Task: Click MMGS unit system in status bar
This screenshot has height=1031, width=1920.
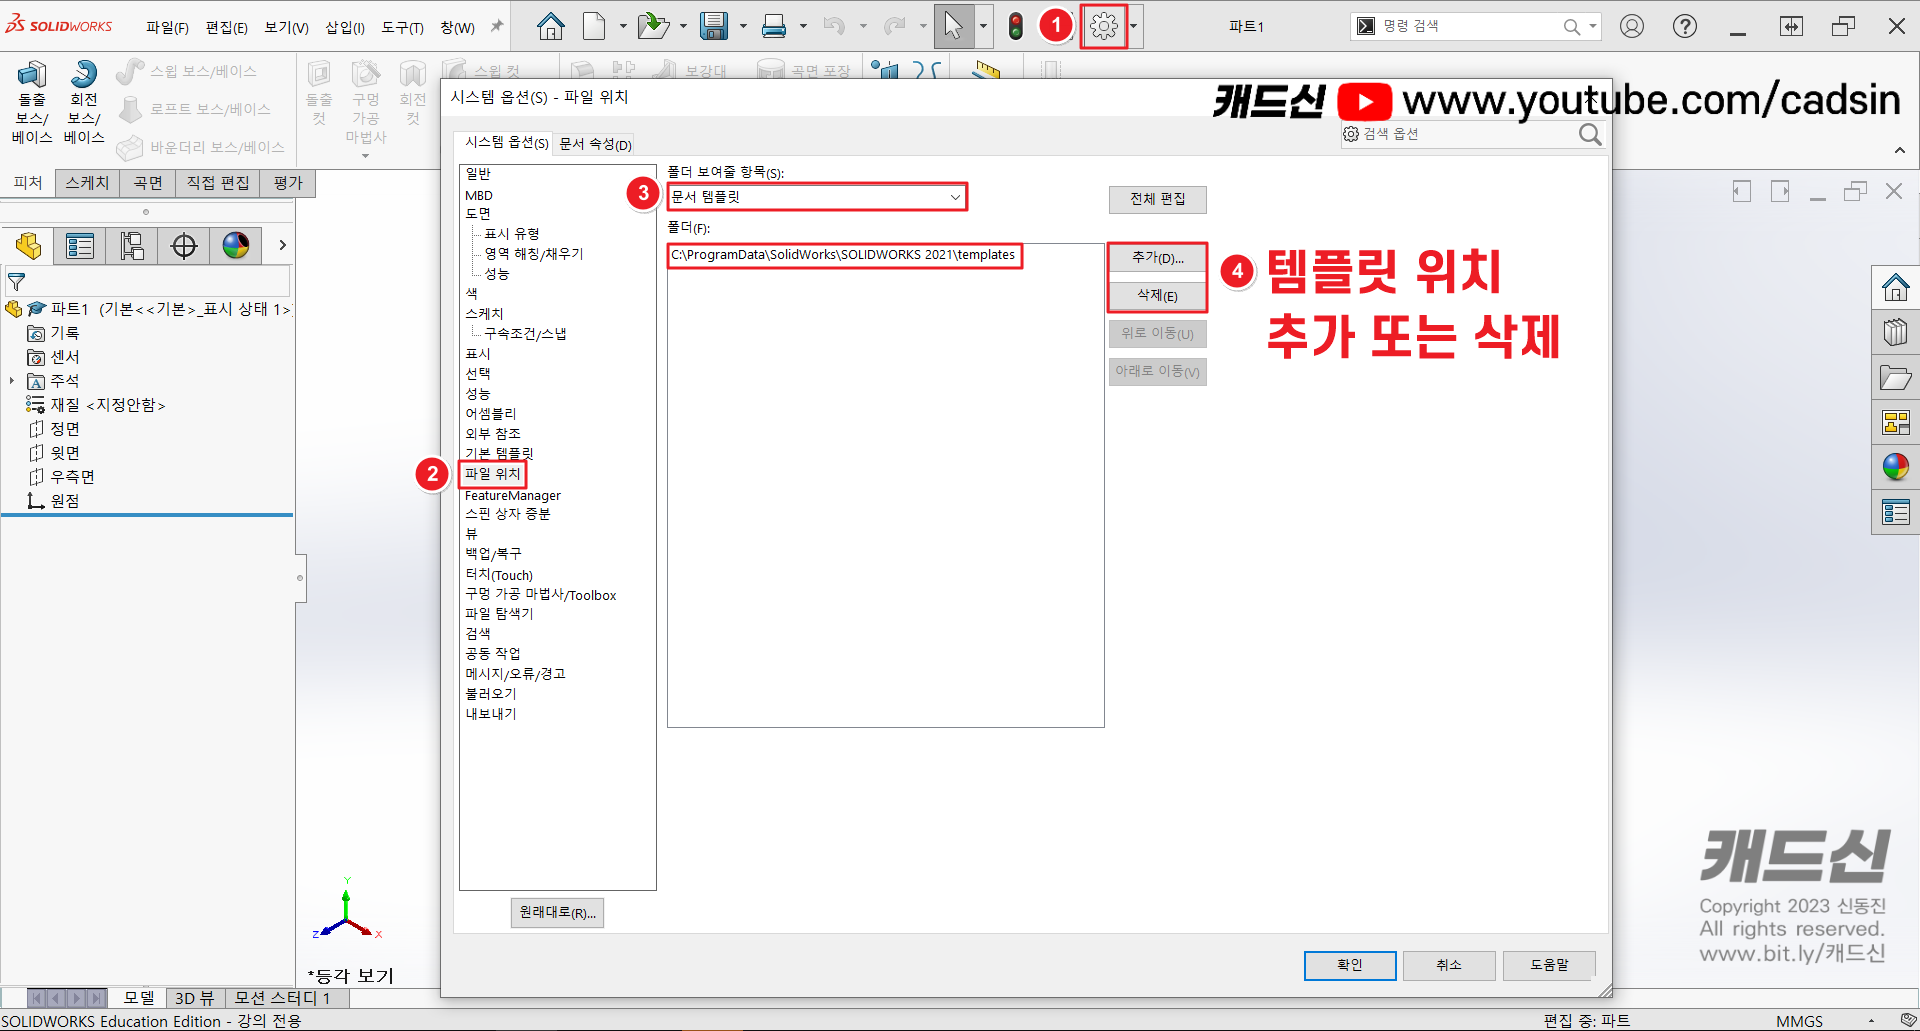Action: click(1799, 1021)
